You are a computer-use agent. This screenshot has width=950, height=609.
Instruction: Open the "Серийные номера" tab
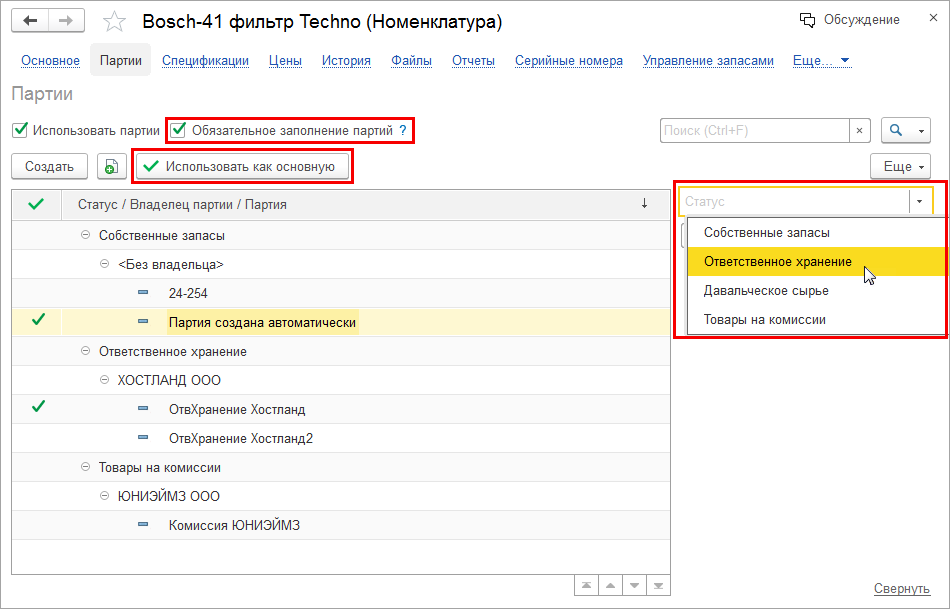(x=568, y=61)
